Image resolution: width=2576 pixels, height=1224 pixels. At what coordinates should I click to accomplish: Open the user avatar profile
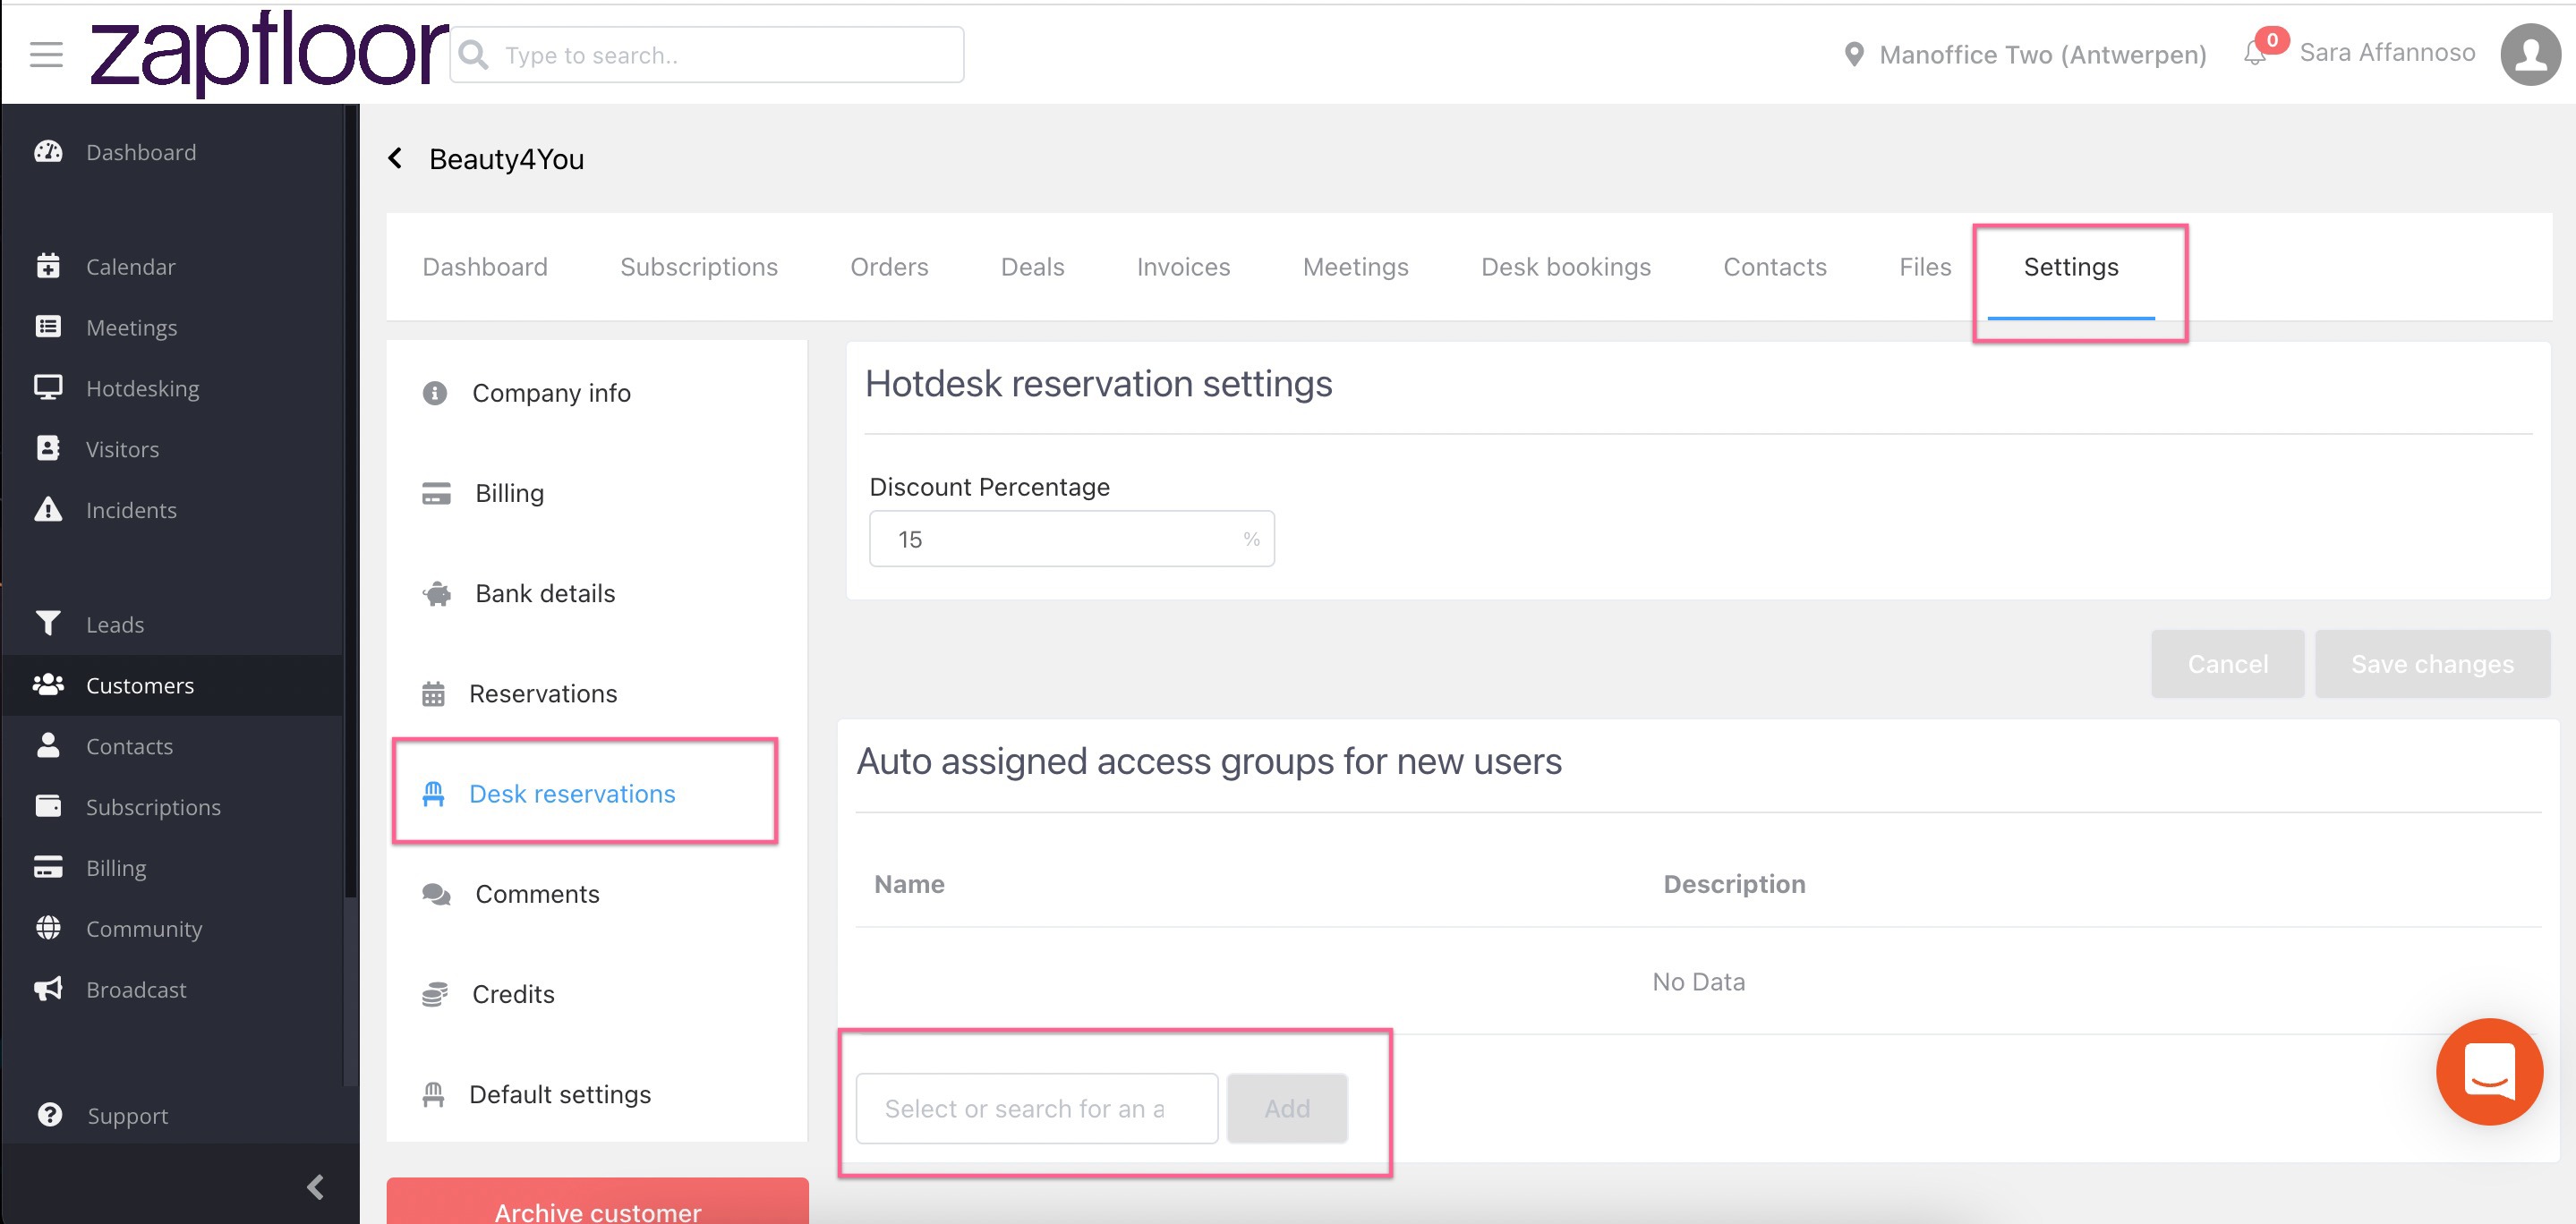[x=2531, y=54]
